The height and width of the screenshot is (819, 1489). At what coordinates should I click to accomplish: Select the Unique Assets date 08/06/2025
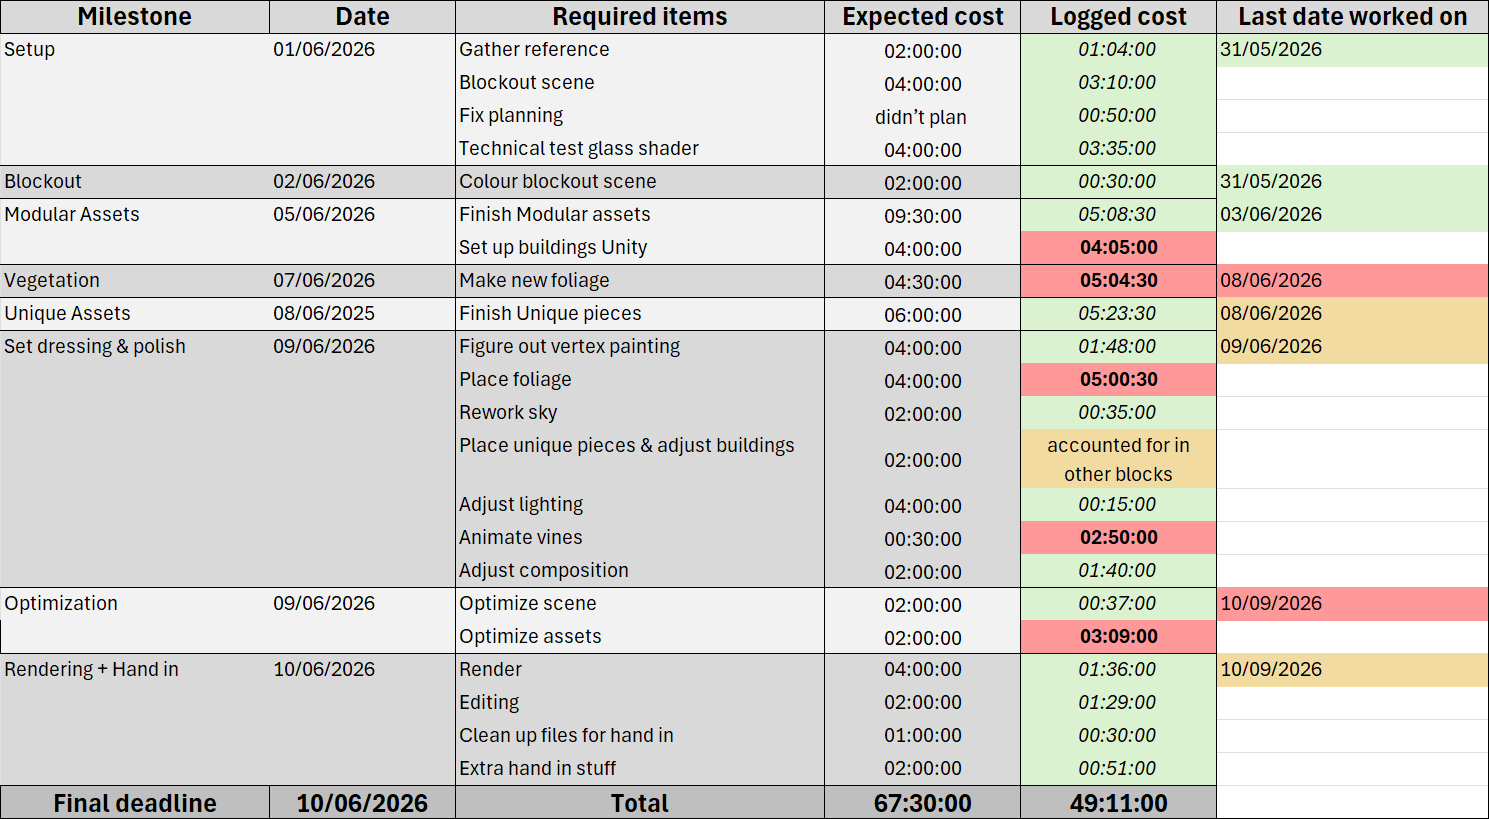(362, 314)
